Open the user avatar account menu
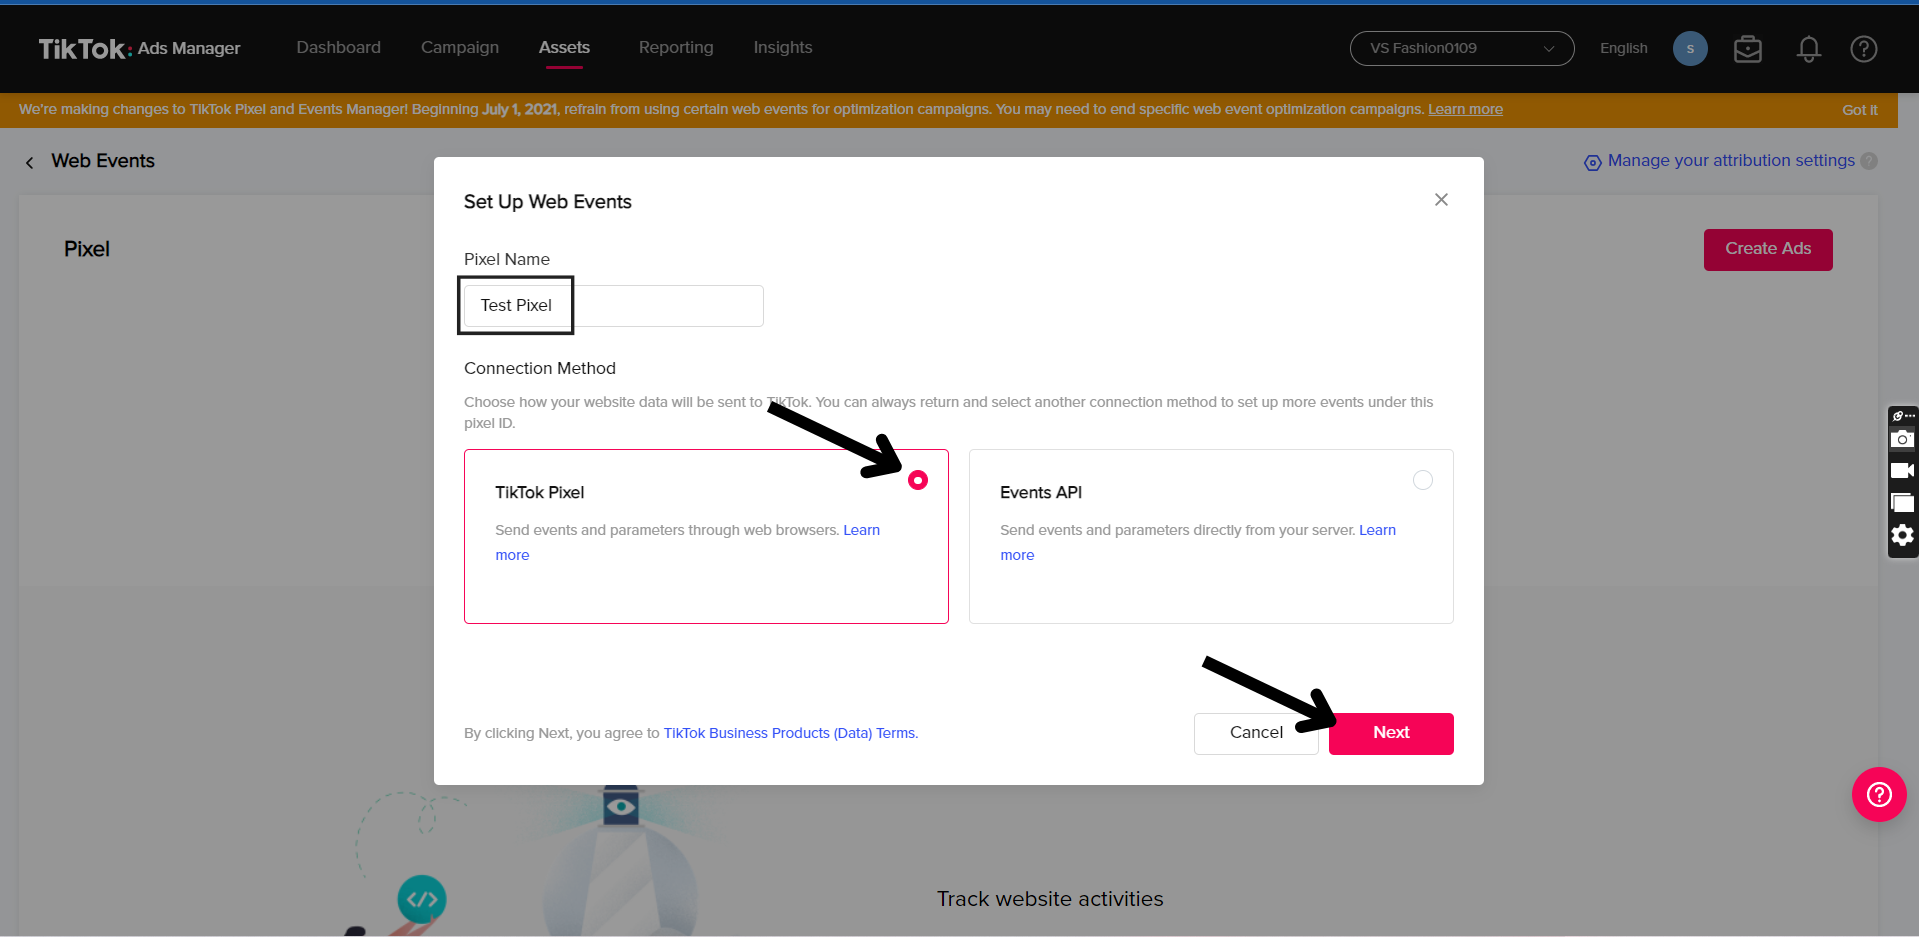The height and width of the screenshot is (938, 1920). point(1690,48)
